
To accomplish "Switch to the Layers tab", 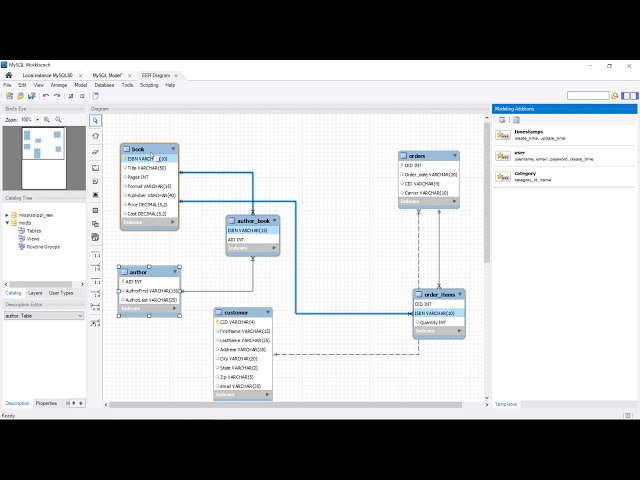I will coord(35,293).
